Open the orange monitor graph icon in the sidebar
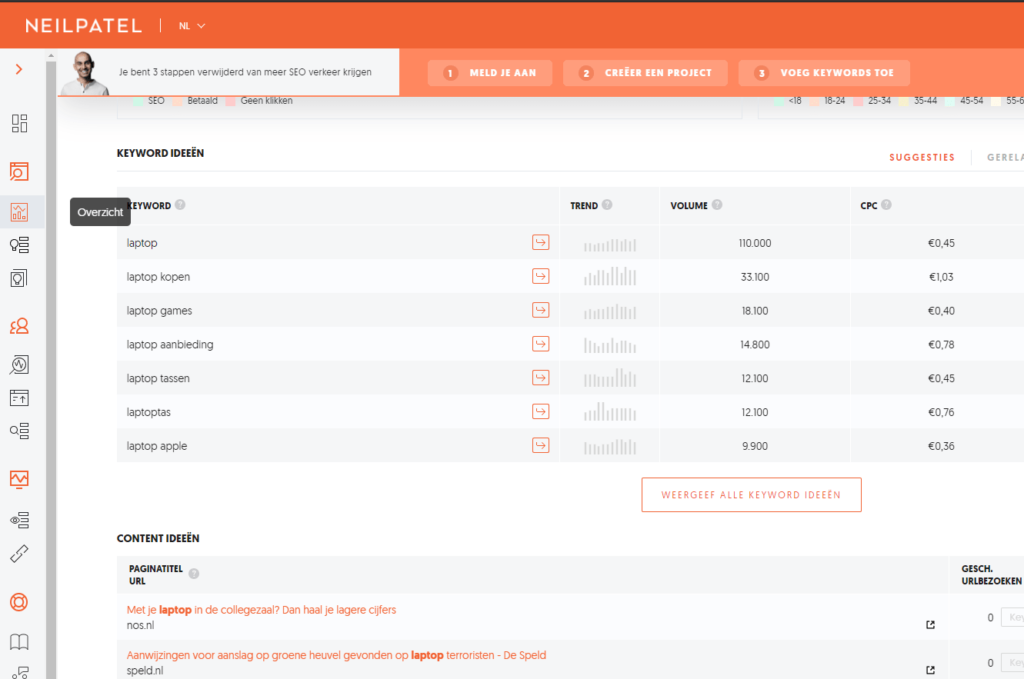The width and height of the screenshot is (1024, 679). click(x=20, y=479)
